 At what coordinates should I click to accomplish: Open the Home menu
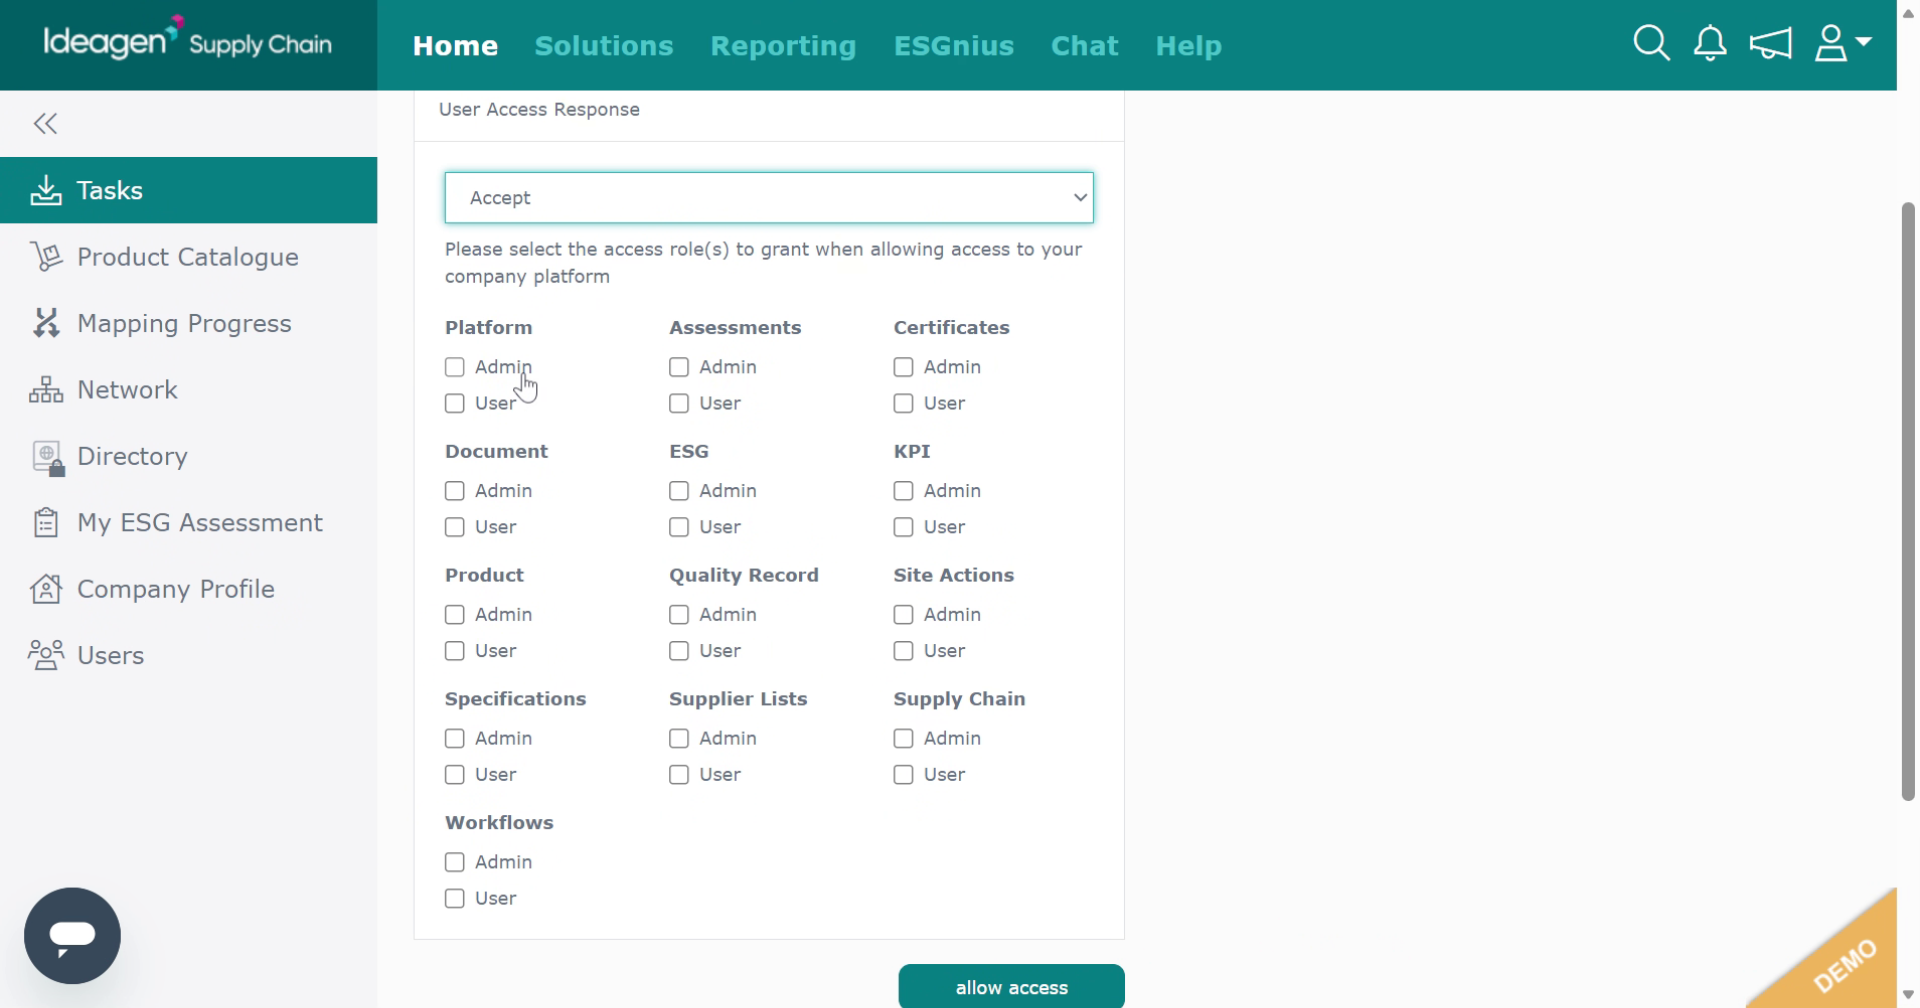(x=455, y=46)
